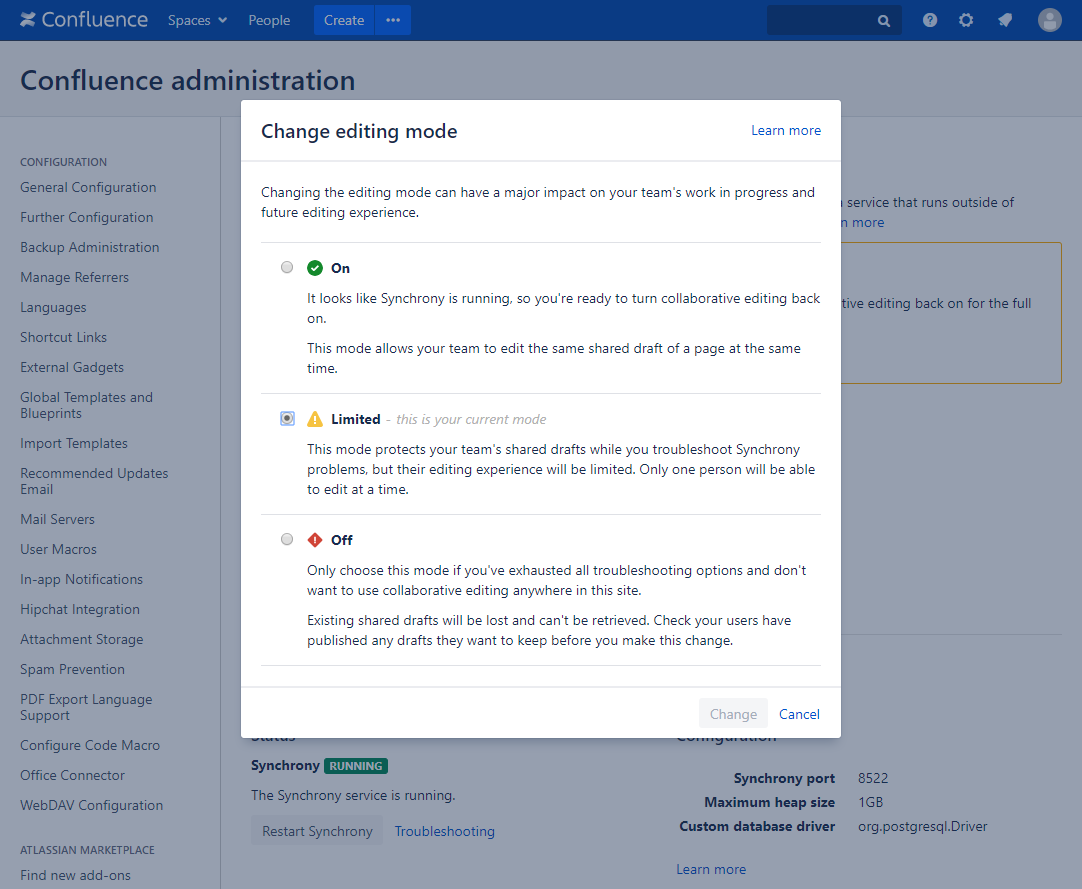Open Global Templates and Blueprints
The height and width of the screenshot is (889, 1082).
86,405
